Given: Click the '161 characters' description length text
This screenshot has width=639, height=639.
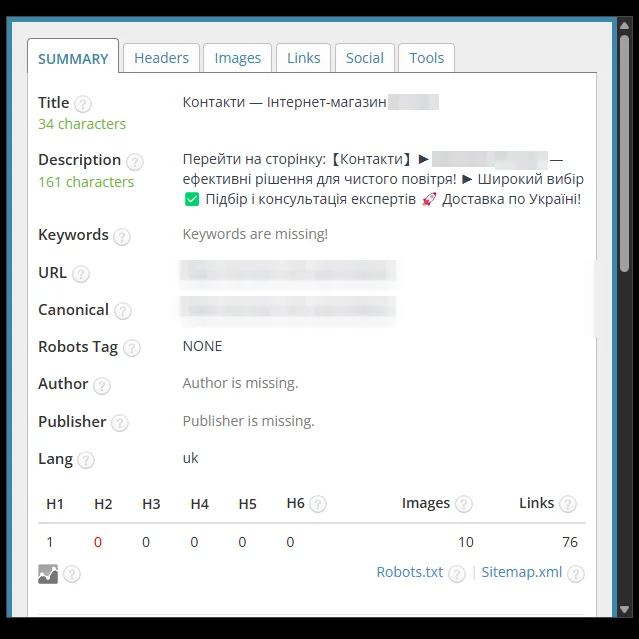Looking at the screenshot, I should [86, 182].
